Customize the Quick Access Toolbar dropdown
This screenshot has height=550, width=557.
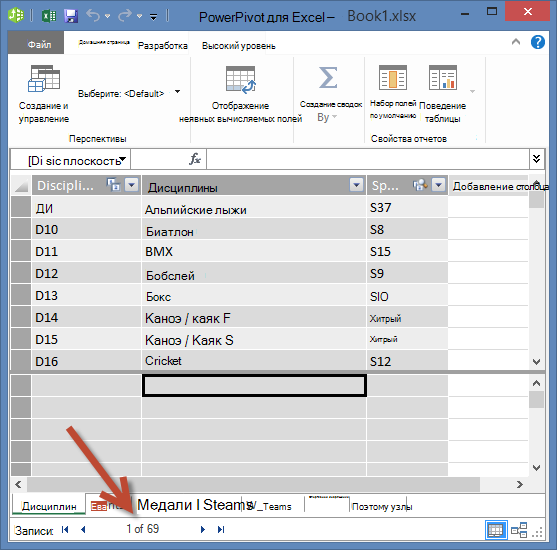pyautogui.click(x=153, y=17)
